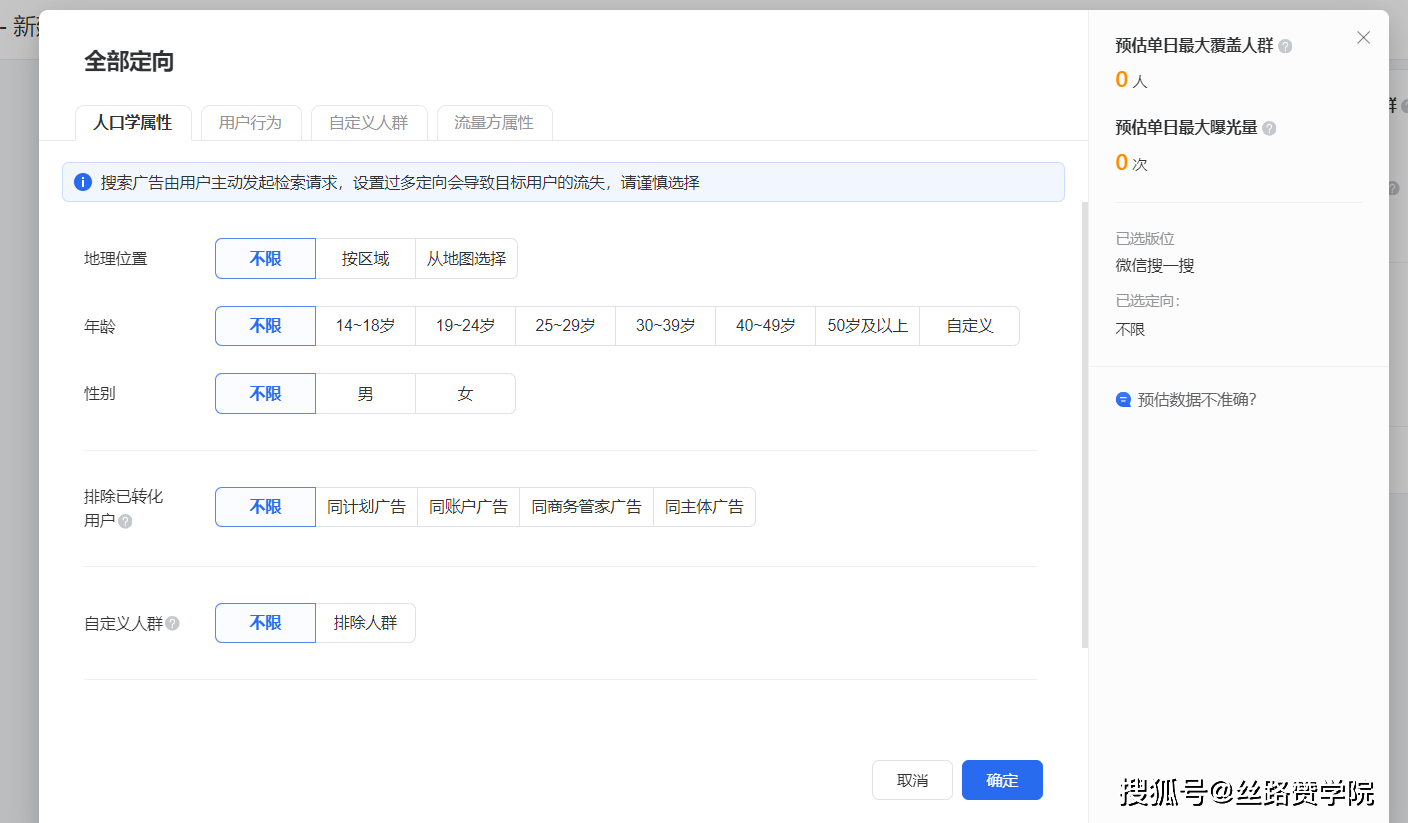Select 不限 for 排除已转化用户
1408x823 pixels.
(x=265, y=507)
